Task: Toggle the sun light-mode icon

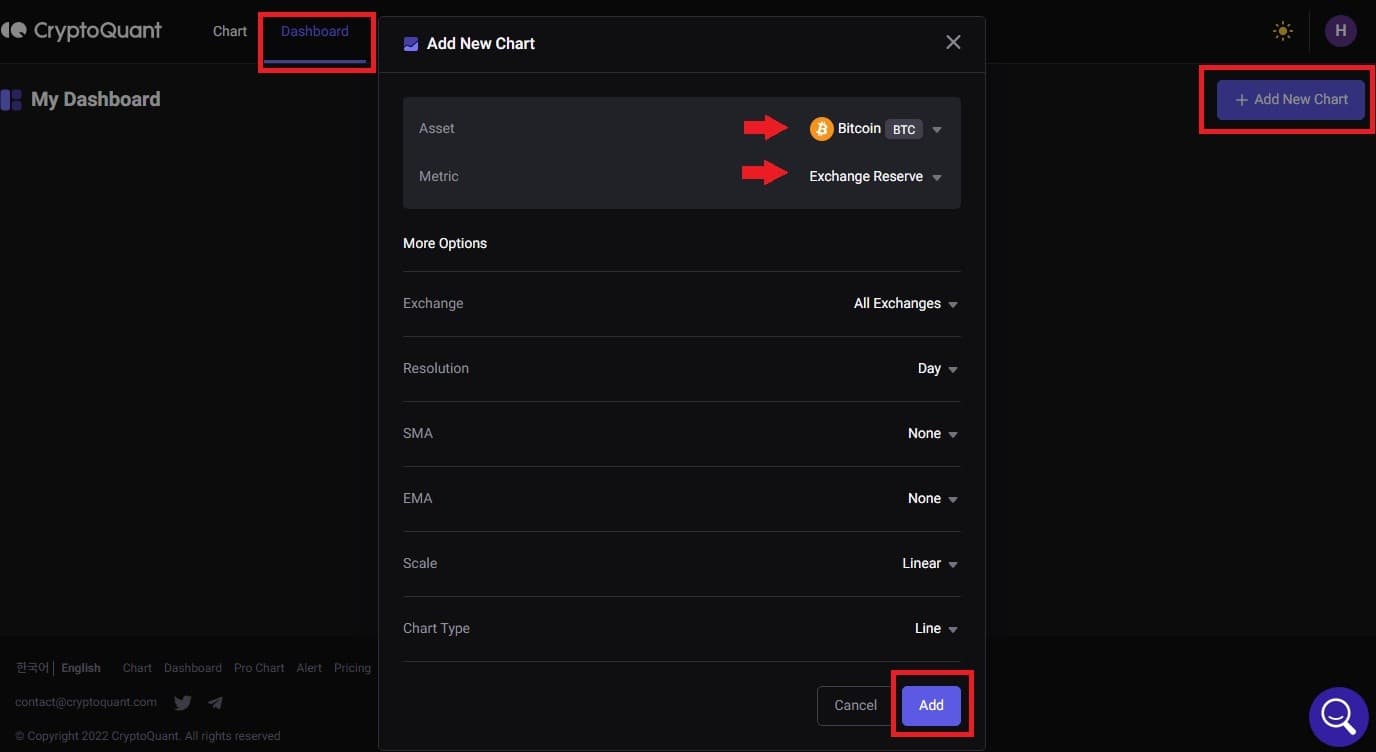Action: coord(1283,31)
